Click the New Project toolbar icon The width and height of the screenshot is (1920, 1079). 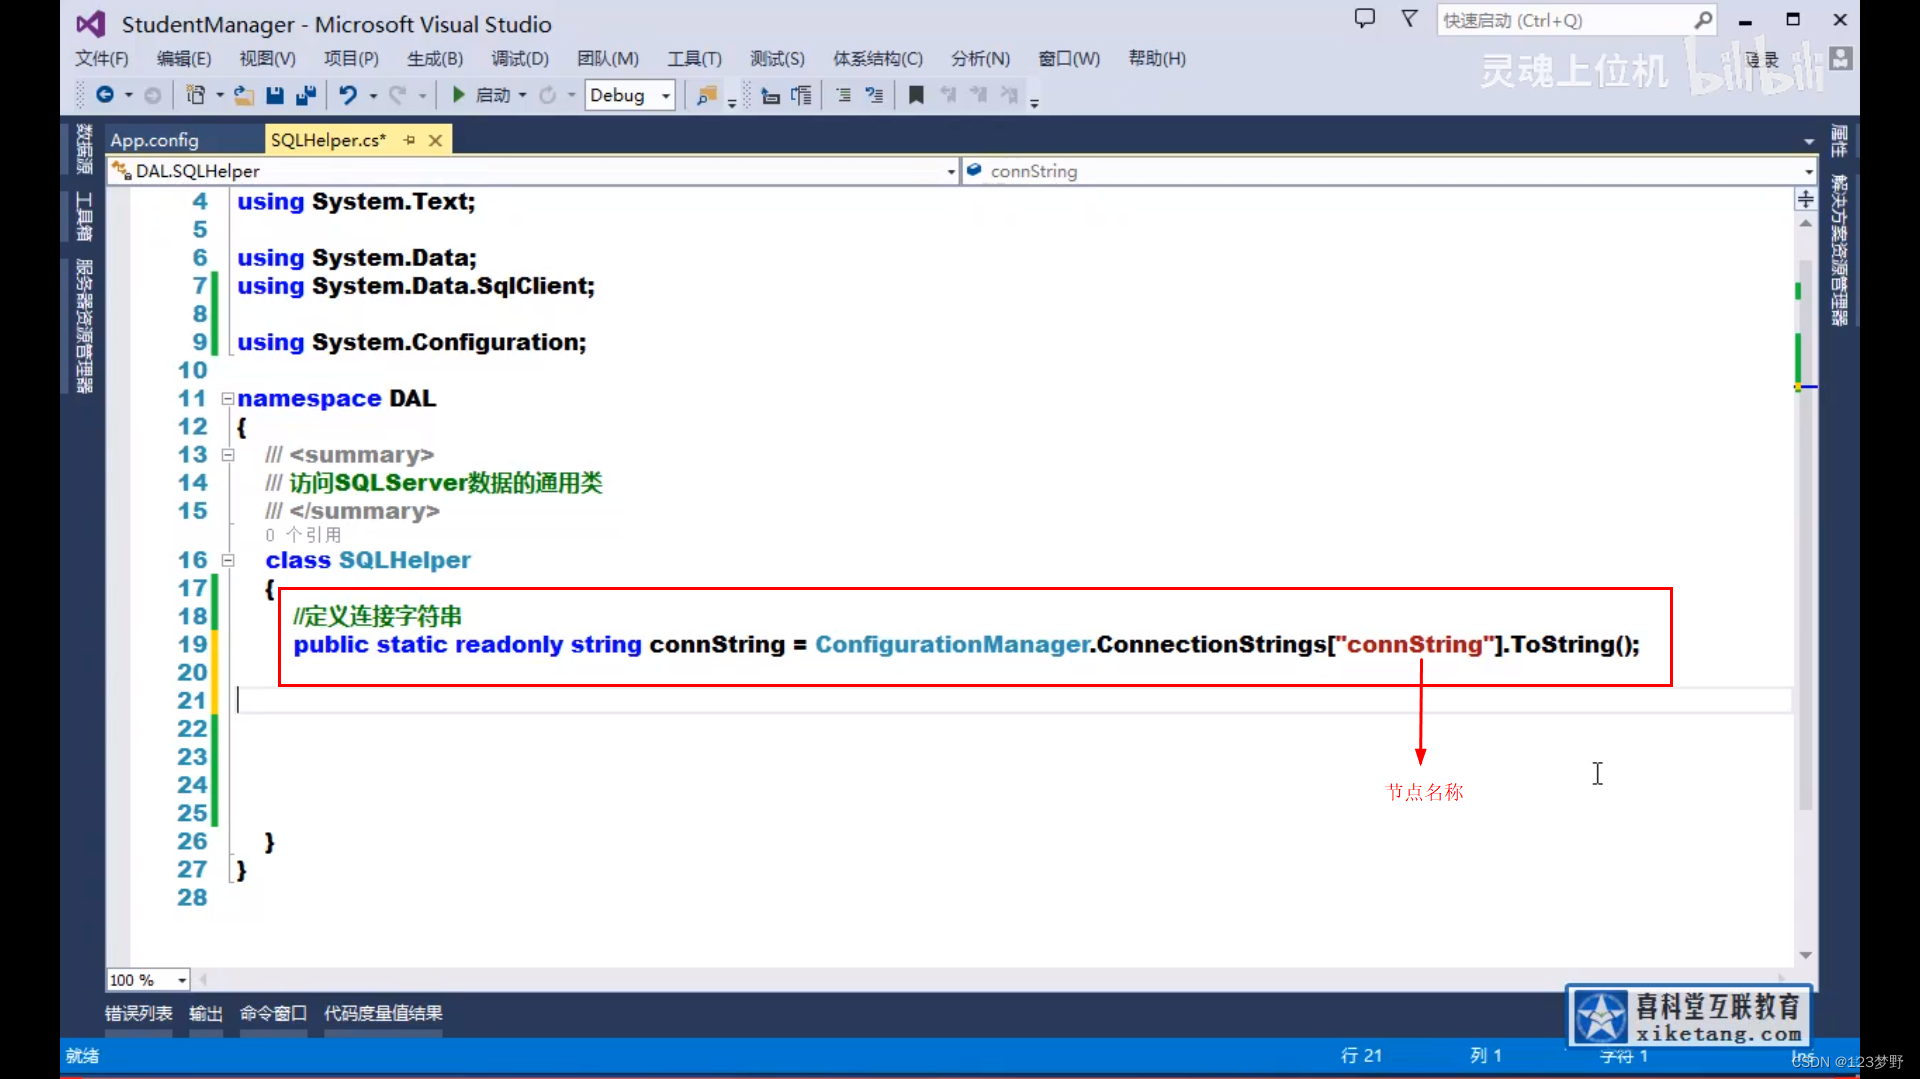195,95
